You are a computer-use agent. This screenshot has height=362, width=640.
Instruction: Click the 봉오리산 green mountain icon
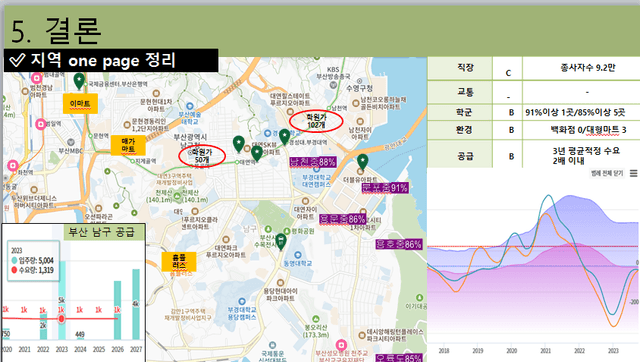pyautogui.click(x=316, y=319)
